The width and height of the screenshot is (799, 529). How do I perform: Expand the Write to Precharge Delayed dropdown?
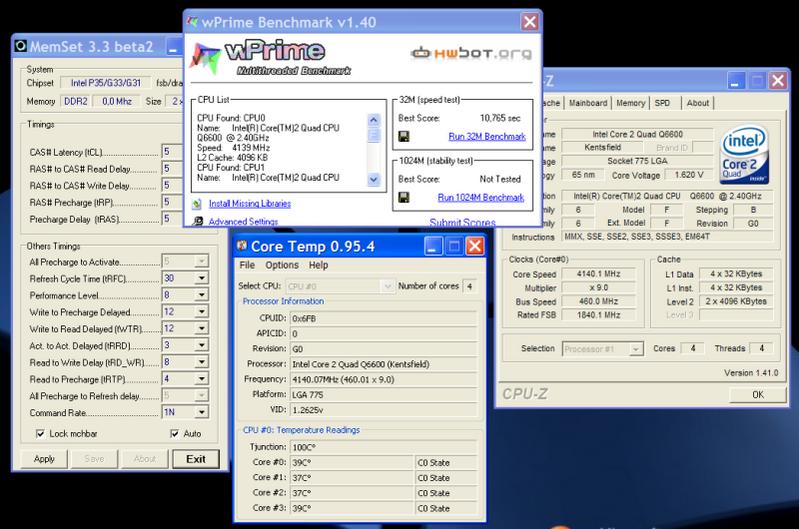click(202, 312)
